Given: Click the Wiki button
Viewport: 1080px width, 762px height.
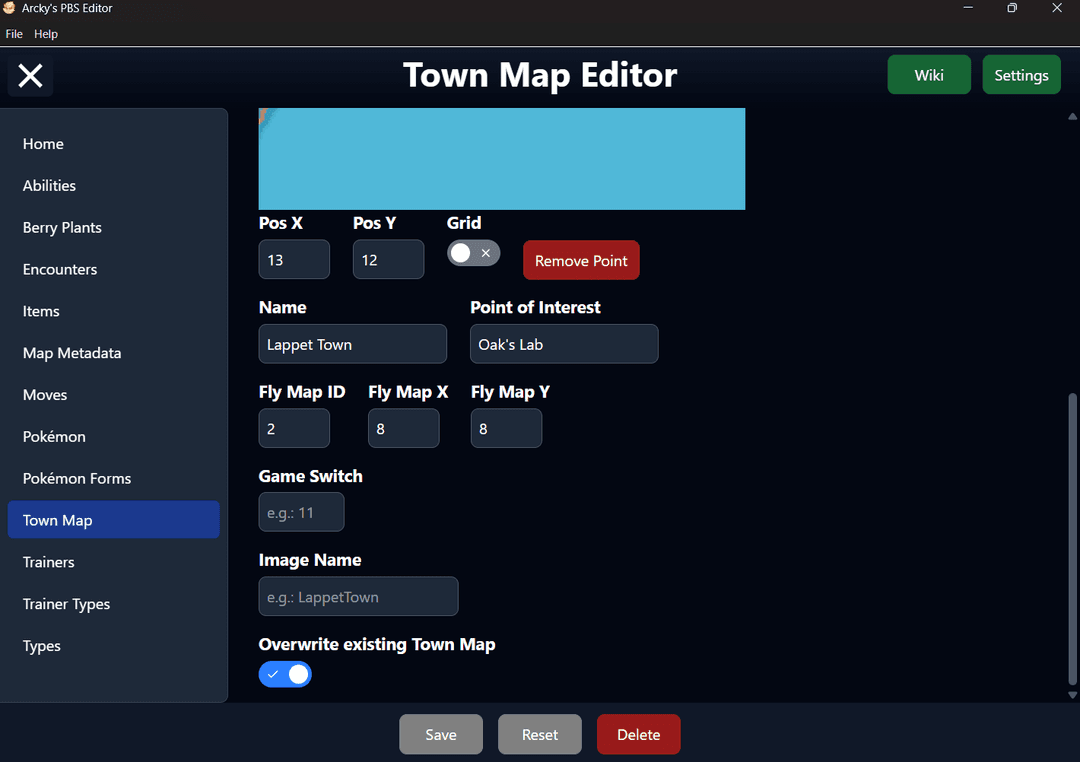Looking at the screenshot, I should 928,75.
